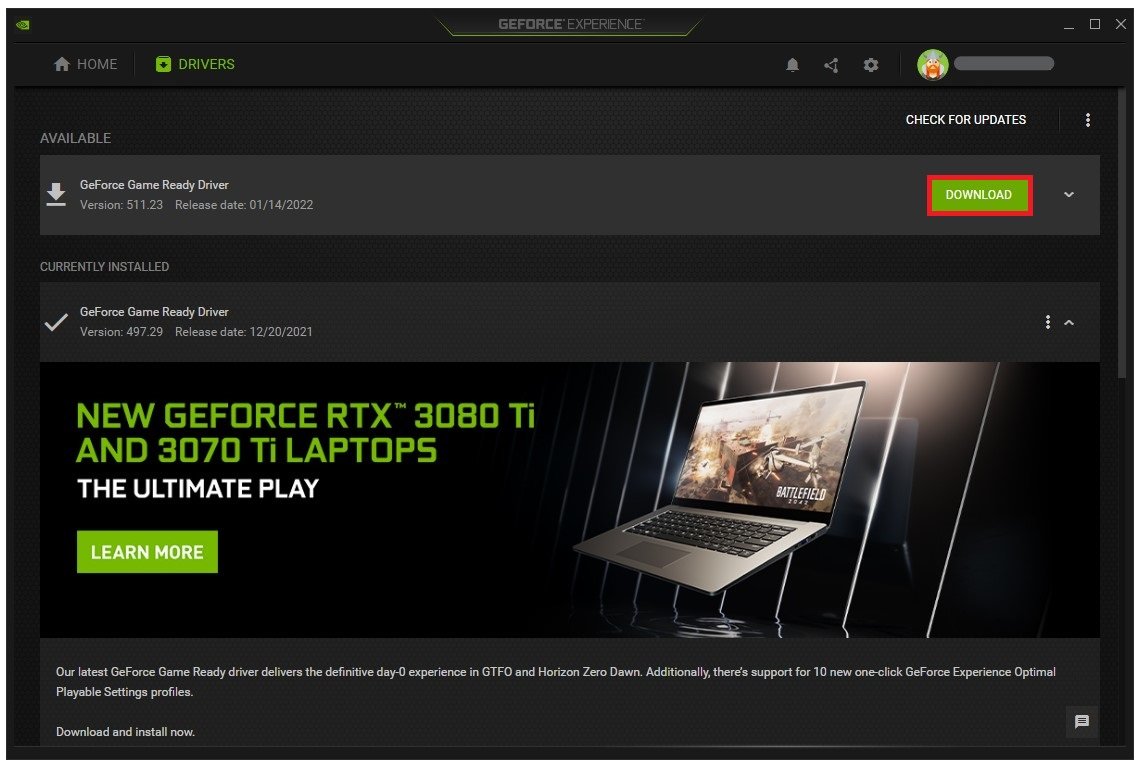Click the user profile avatar
This screenshot has width=1144, height=765.
pyautogui.click(x=932, y=65)
